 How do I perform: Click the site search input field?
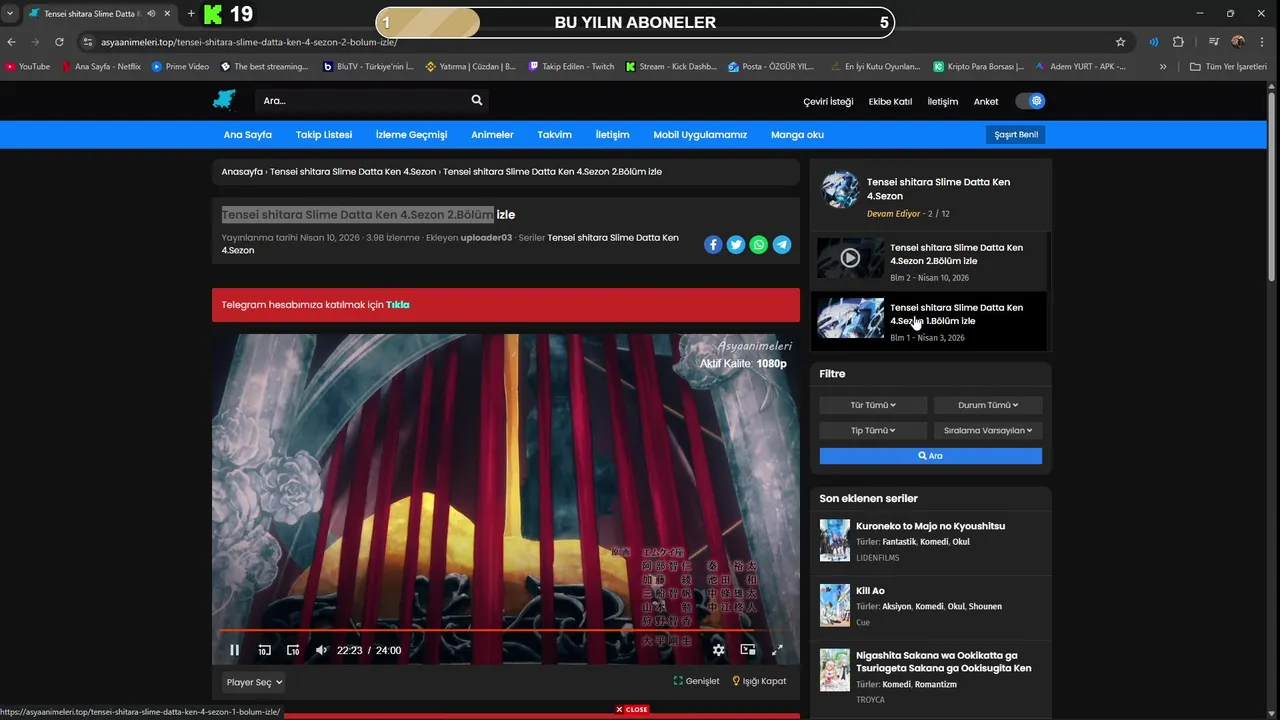point(362,100)
